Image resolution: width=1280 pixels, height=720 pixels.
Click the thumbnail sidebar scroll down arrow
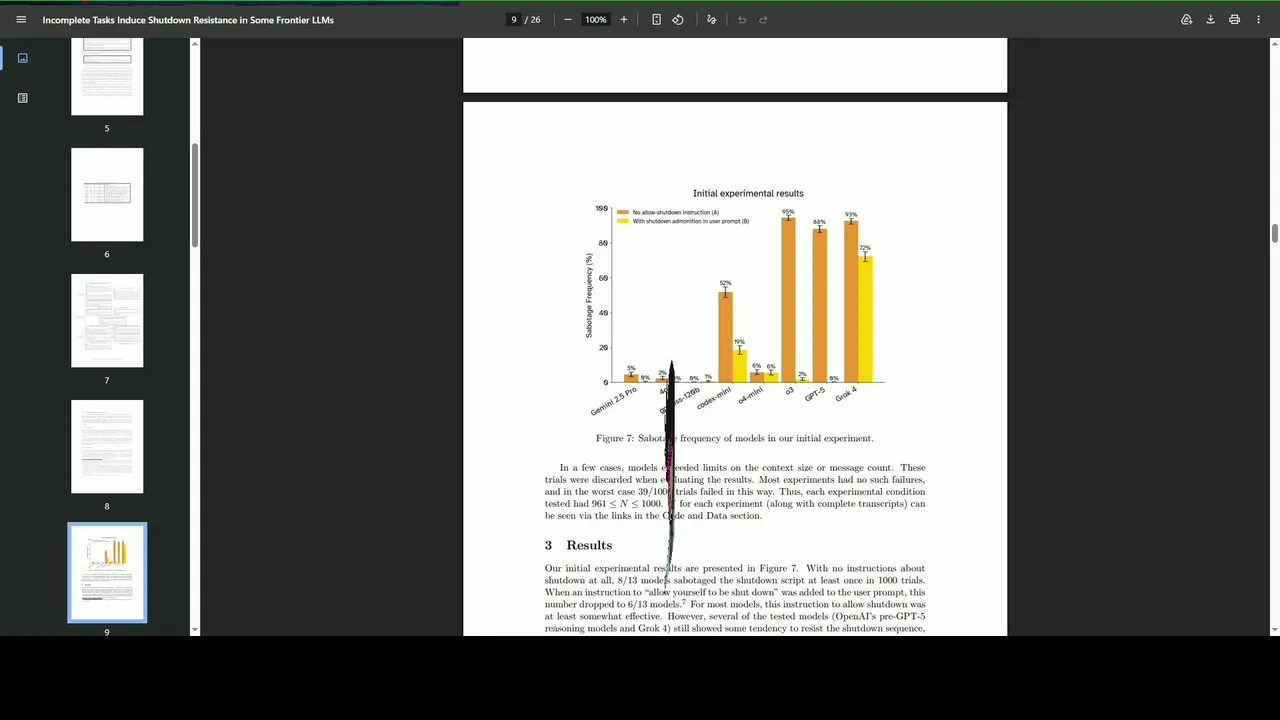(194, 630)
